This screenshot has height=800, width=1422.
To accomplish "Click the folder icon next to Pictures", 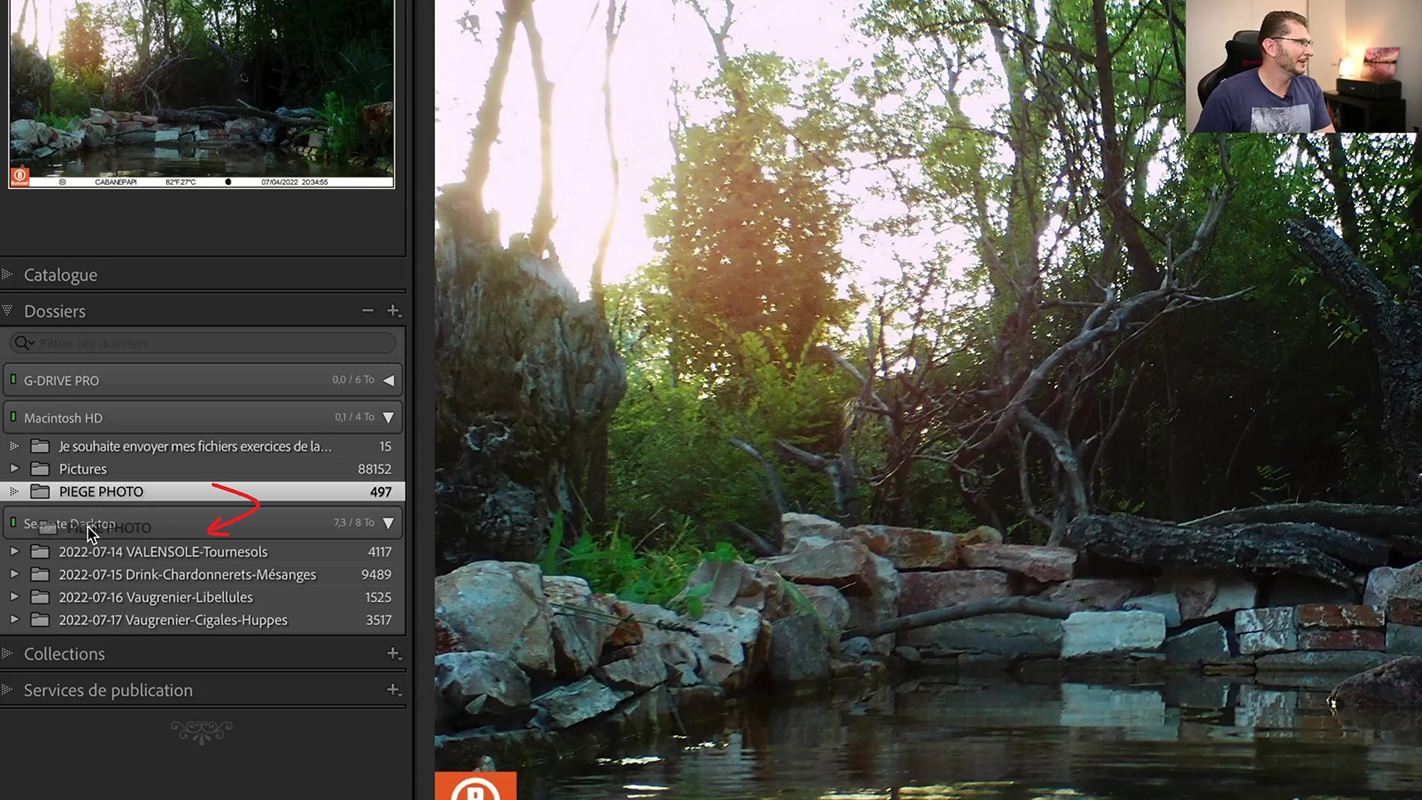I will click(40, 469).
